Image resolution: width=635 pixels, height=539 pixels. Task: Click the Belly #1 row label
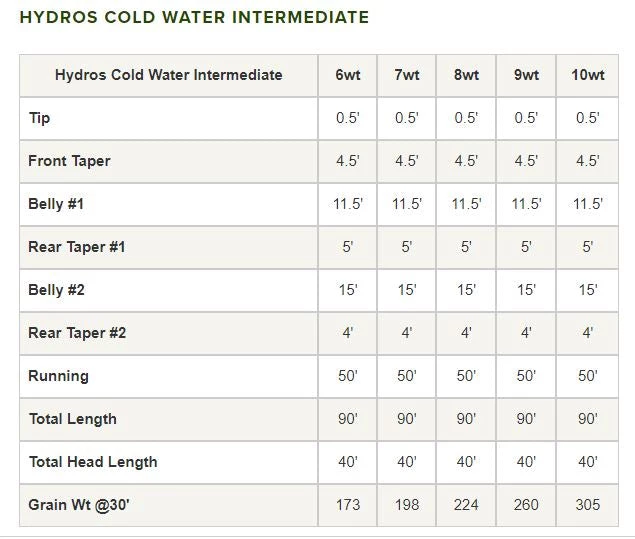tap(56, 204)
